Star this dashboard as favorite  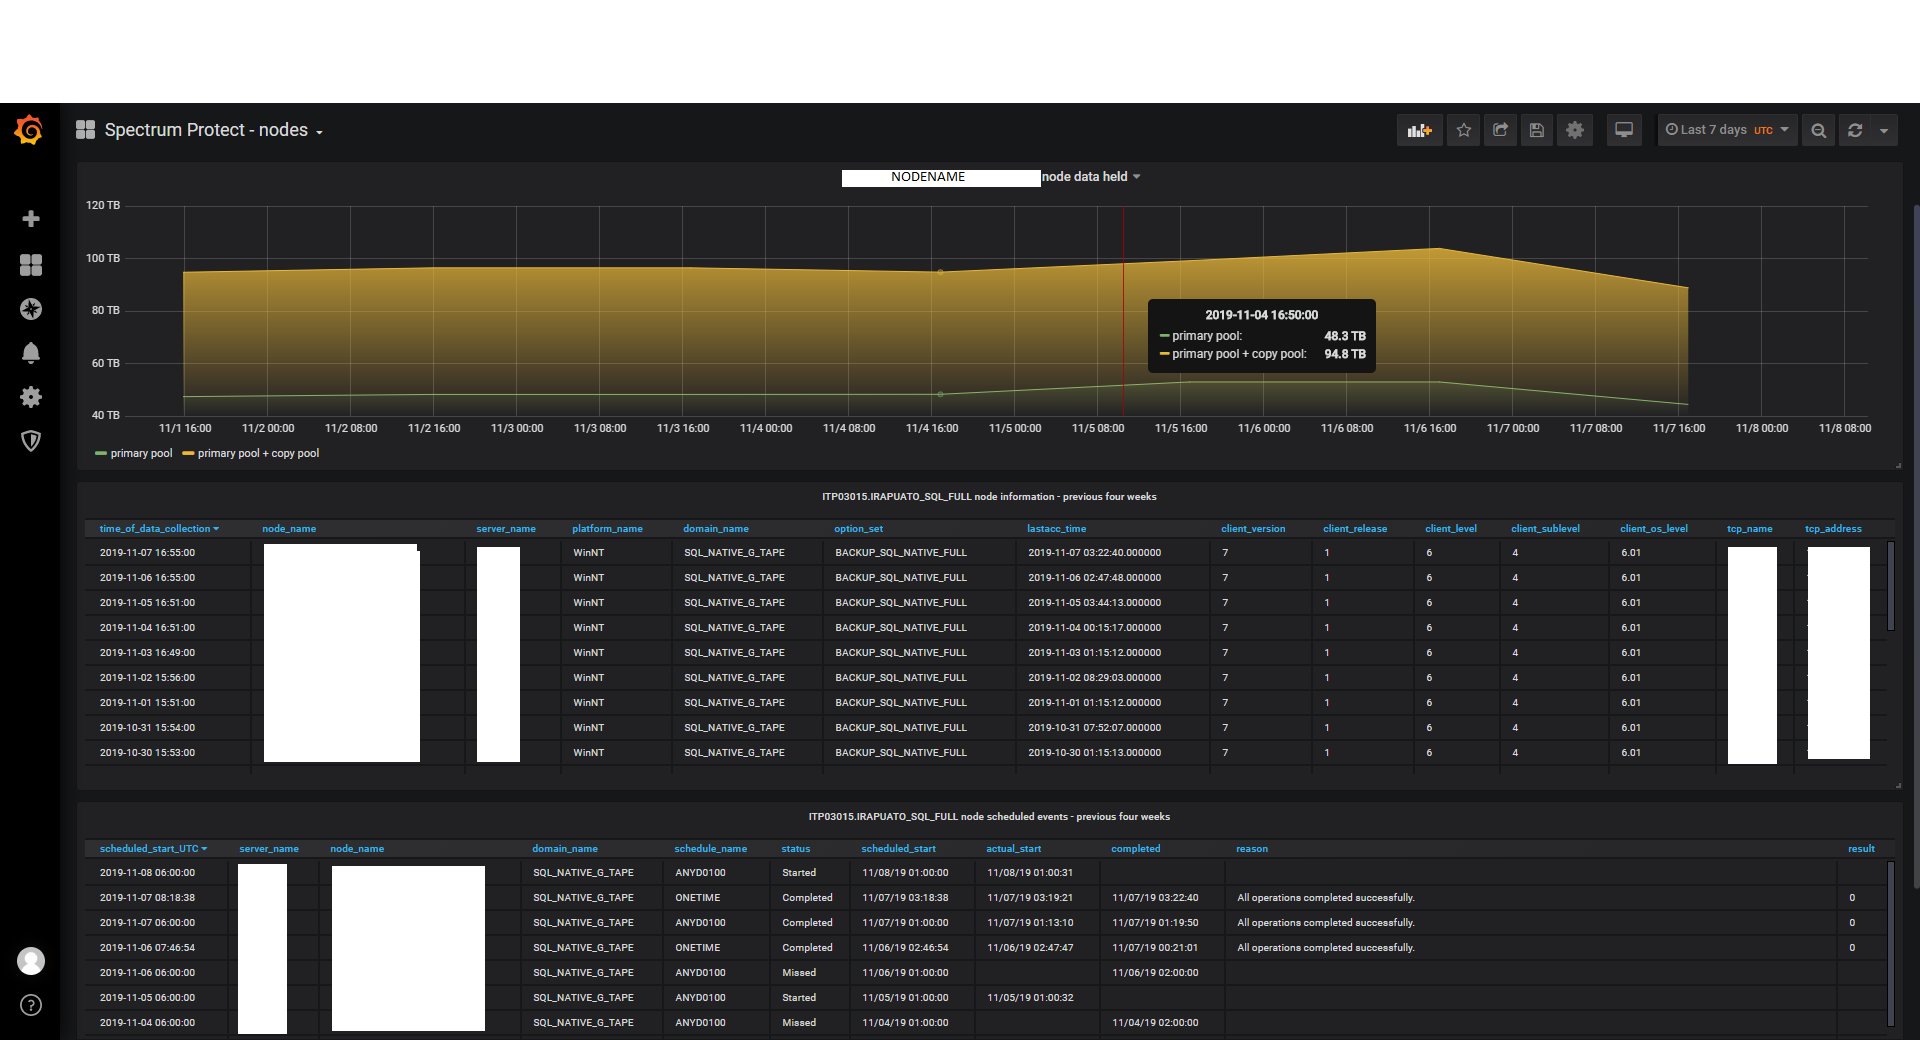pyautogui.click(x=1464, y=130)
